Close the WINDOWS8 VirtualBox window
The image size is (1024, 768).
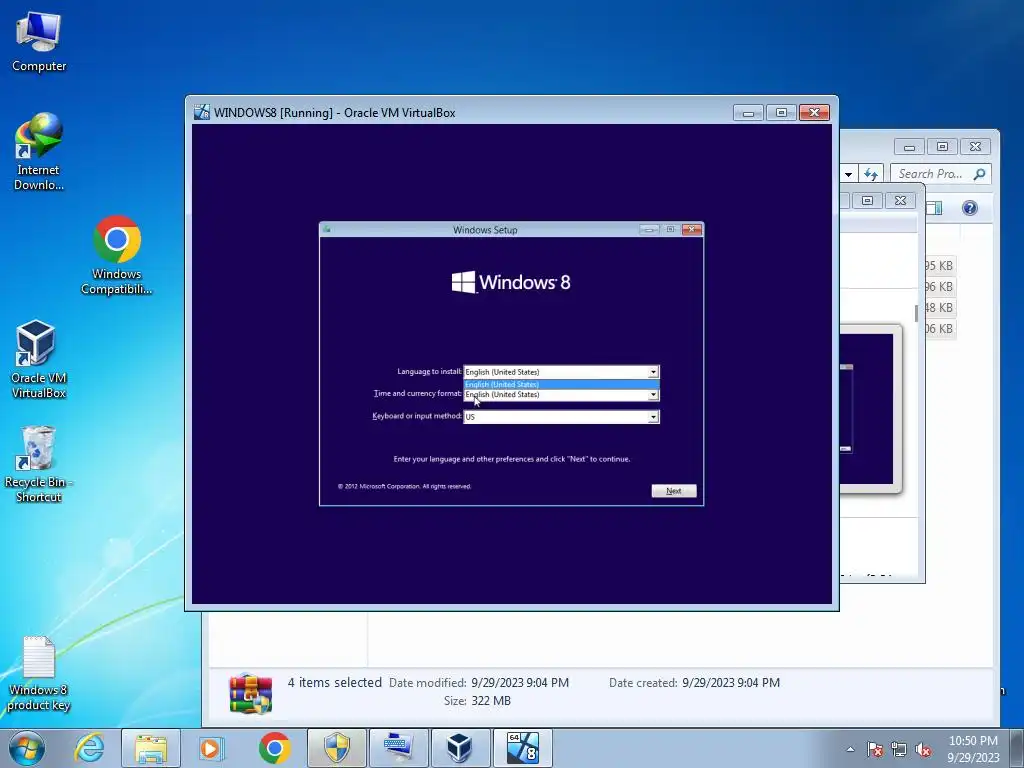click(x=814, y=113)
